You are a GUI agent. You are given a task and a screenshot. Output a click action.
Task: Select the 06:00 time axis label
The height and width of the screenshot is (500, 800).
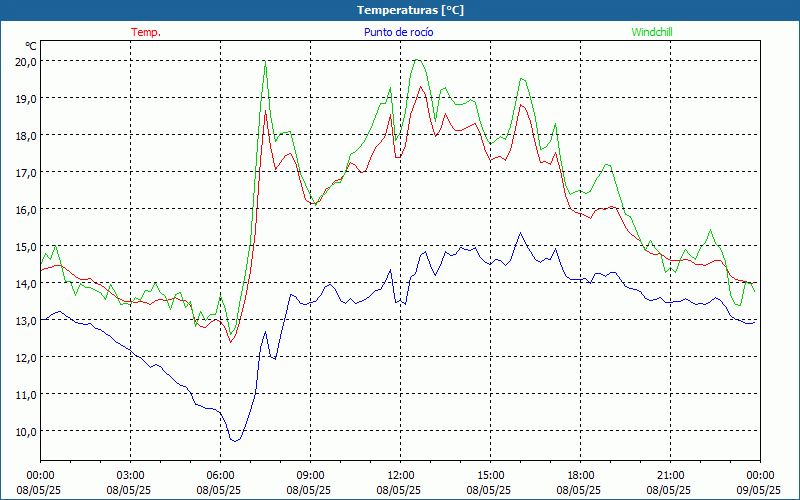tap(220, 475)
